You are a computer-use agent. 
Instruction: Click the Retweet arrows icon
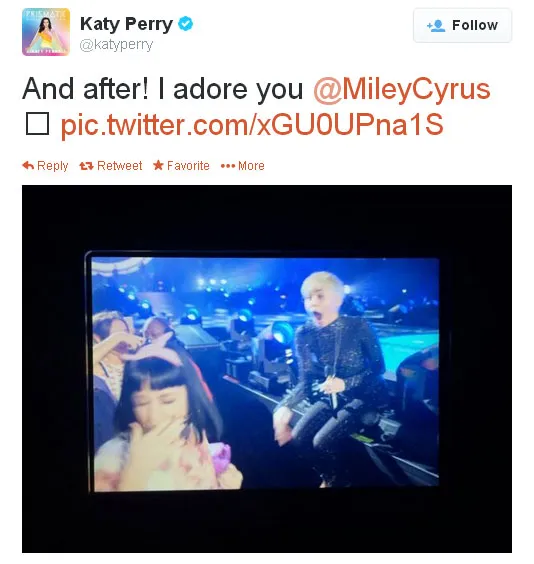coord(86,166)
